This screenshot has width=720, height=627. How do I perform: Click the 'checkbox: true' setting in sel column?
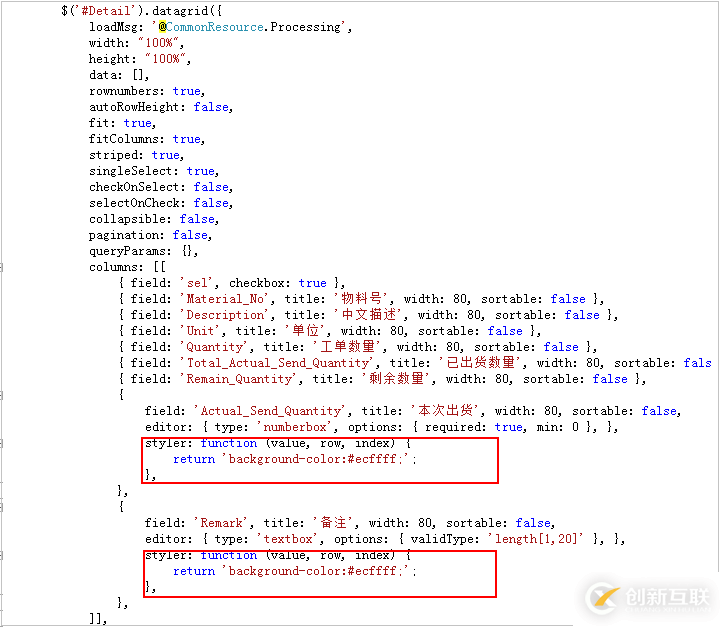278,283
